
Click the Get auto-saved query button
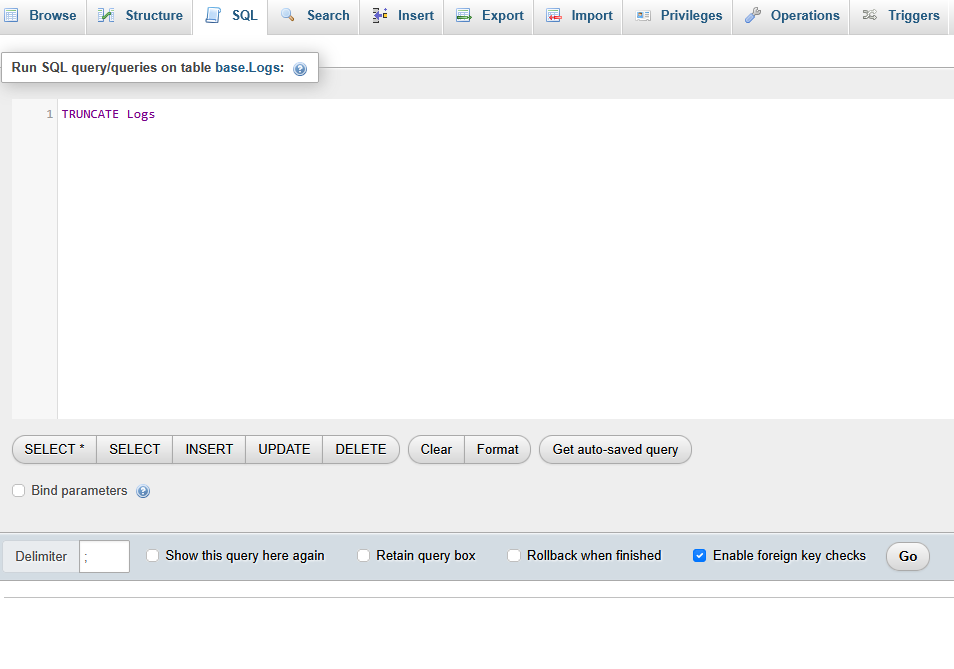coord(615,450)
